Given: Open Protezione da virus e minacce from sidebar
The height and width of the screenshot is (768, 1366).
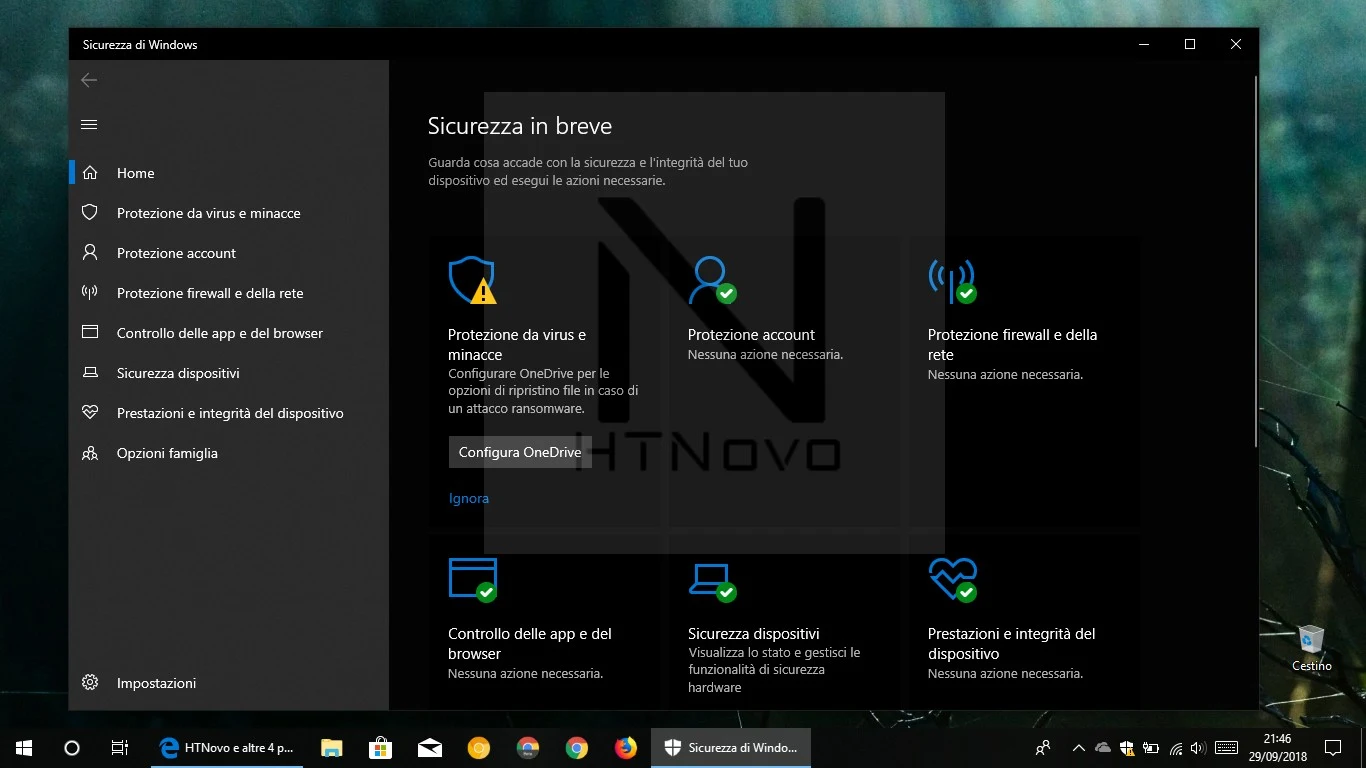Looking at the screenshot, I should [x=229, y=213].
